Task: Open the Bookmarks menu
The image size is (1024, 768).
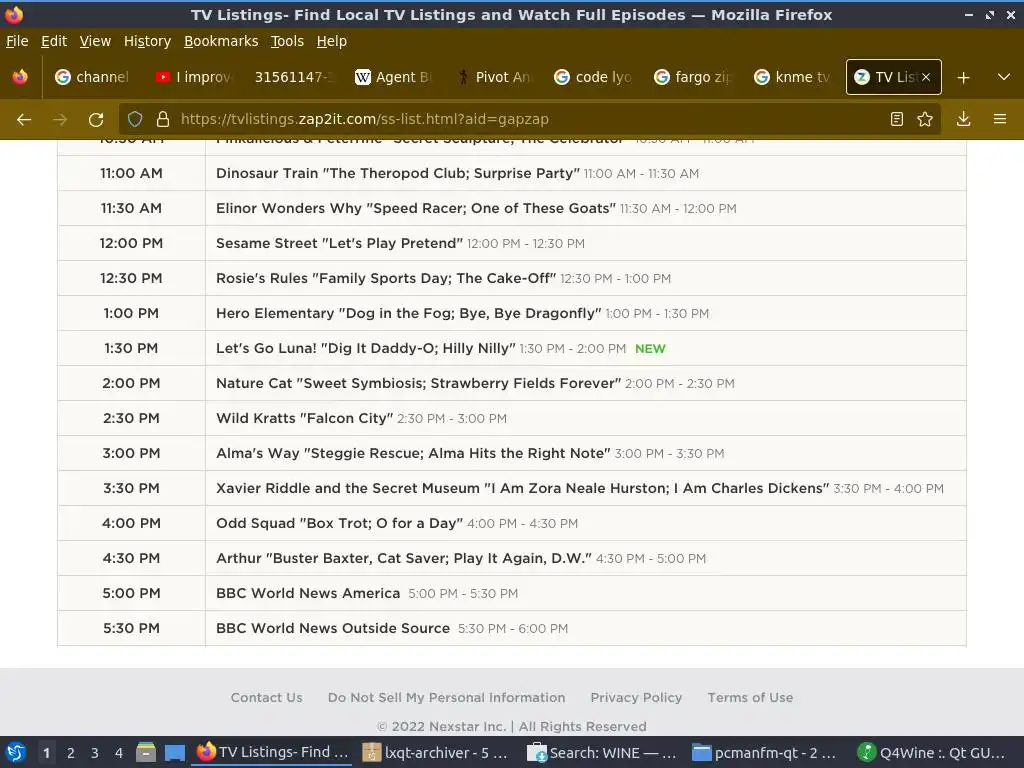Action: 221,41
